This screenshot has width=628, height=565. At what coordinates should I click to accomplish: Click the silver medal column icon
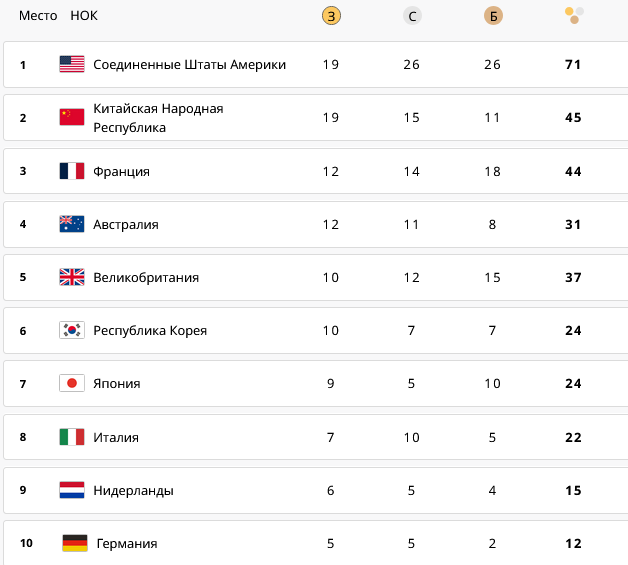412,16
